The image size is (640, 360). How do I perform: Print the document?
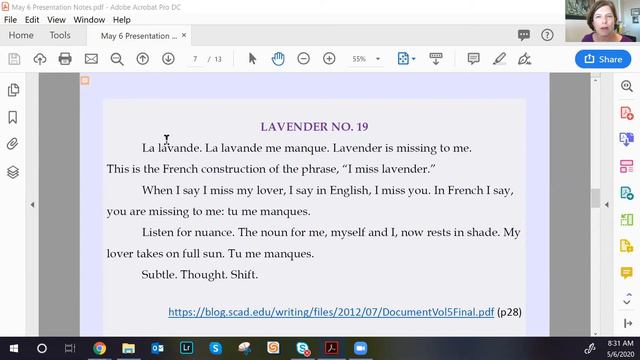pyautogui.click(x=65, y=59)
